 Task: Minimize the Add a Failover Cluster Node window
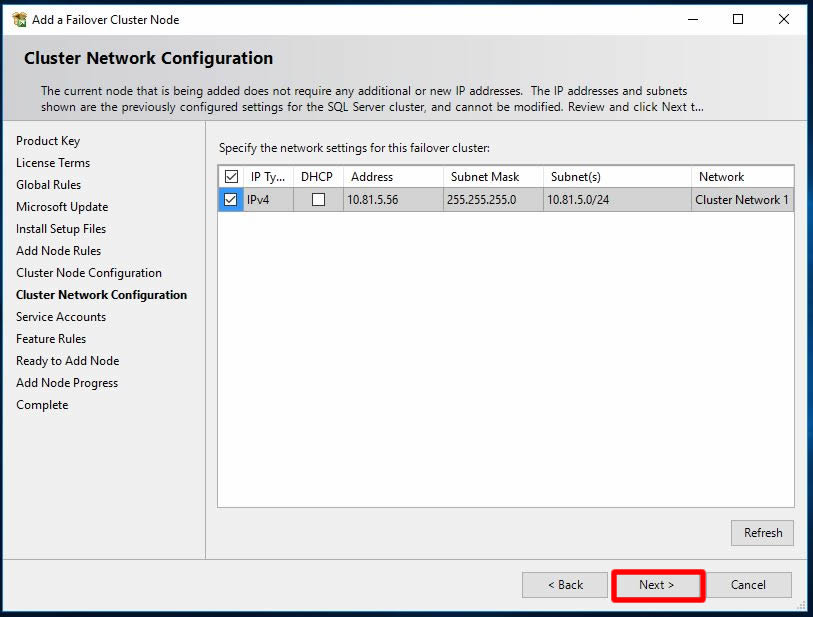coord(692,19)
